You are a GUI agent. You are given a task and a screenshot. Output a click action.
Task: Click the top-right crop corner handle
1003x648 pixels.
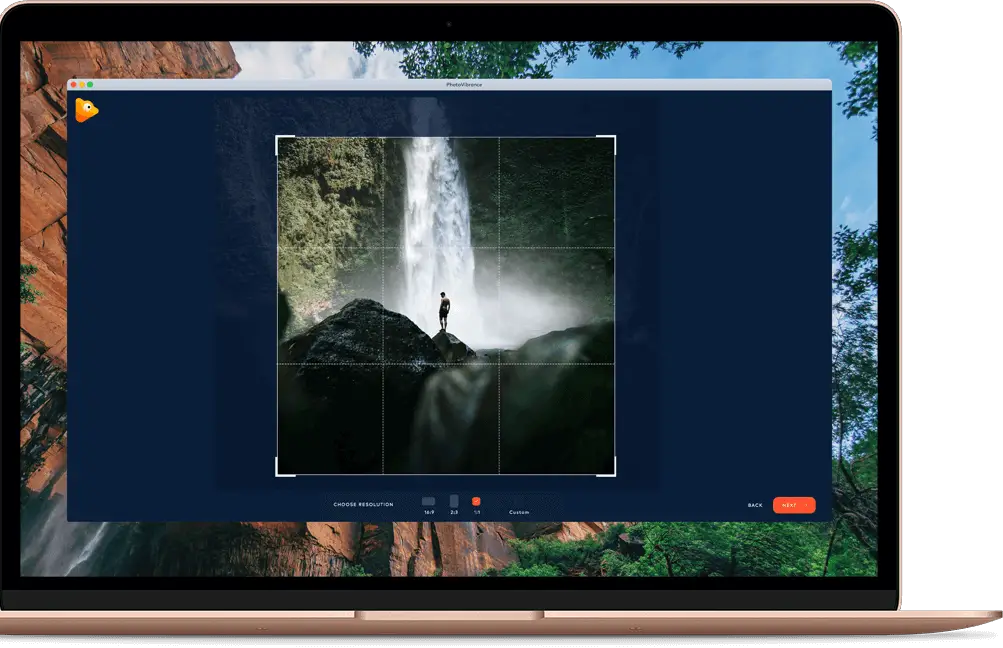click(612, 139)
